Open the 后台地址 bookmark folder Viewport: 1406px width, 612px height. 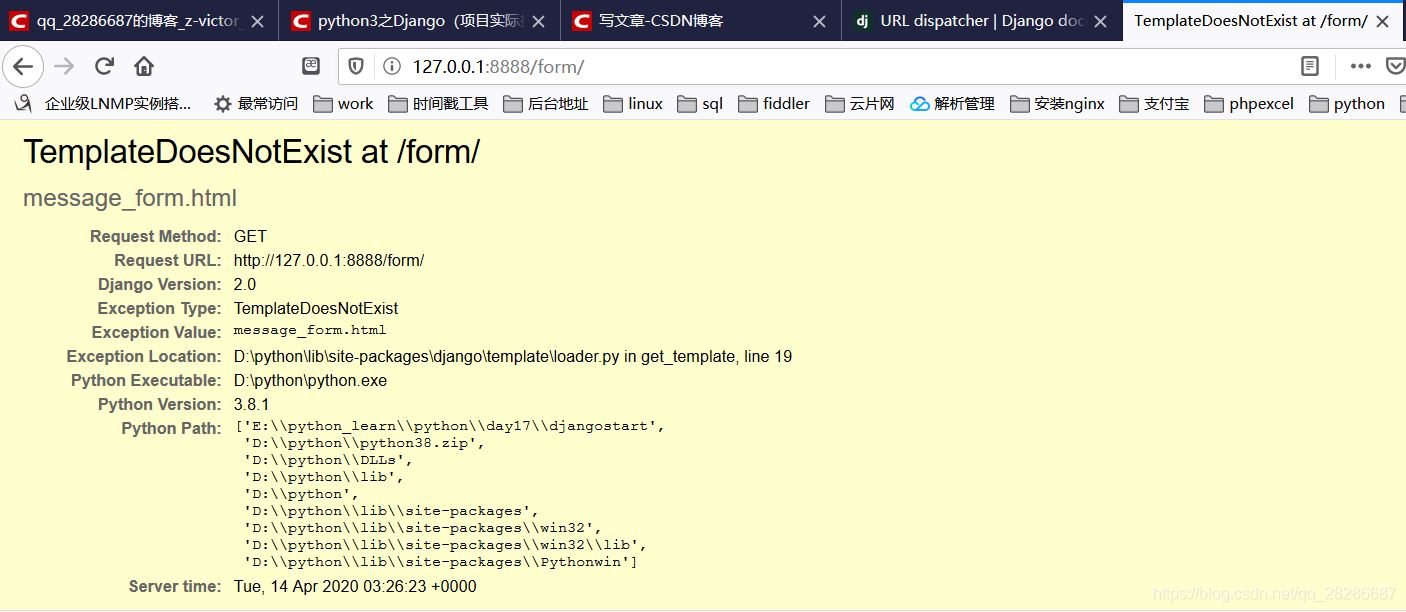(x=546, y=103)
